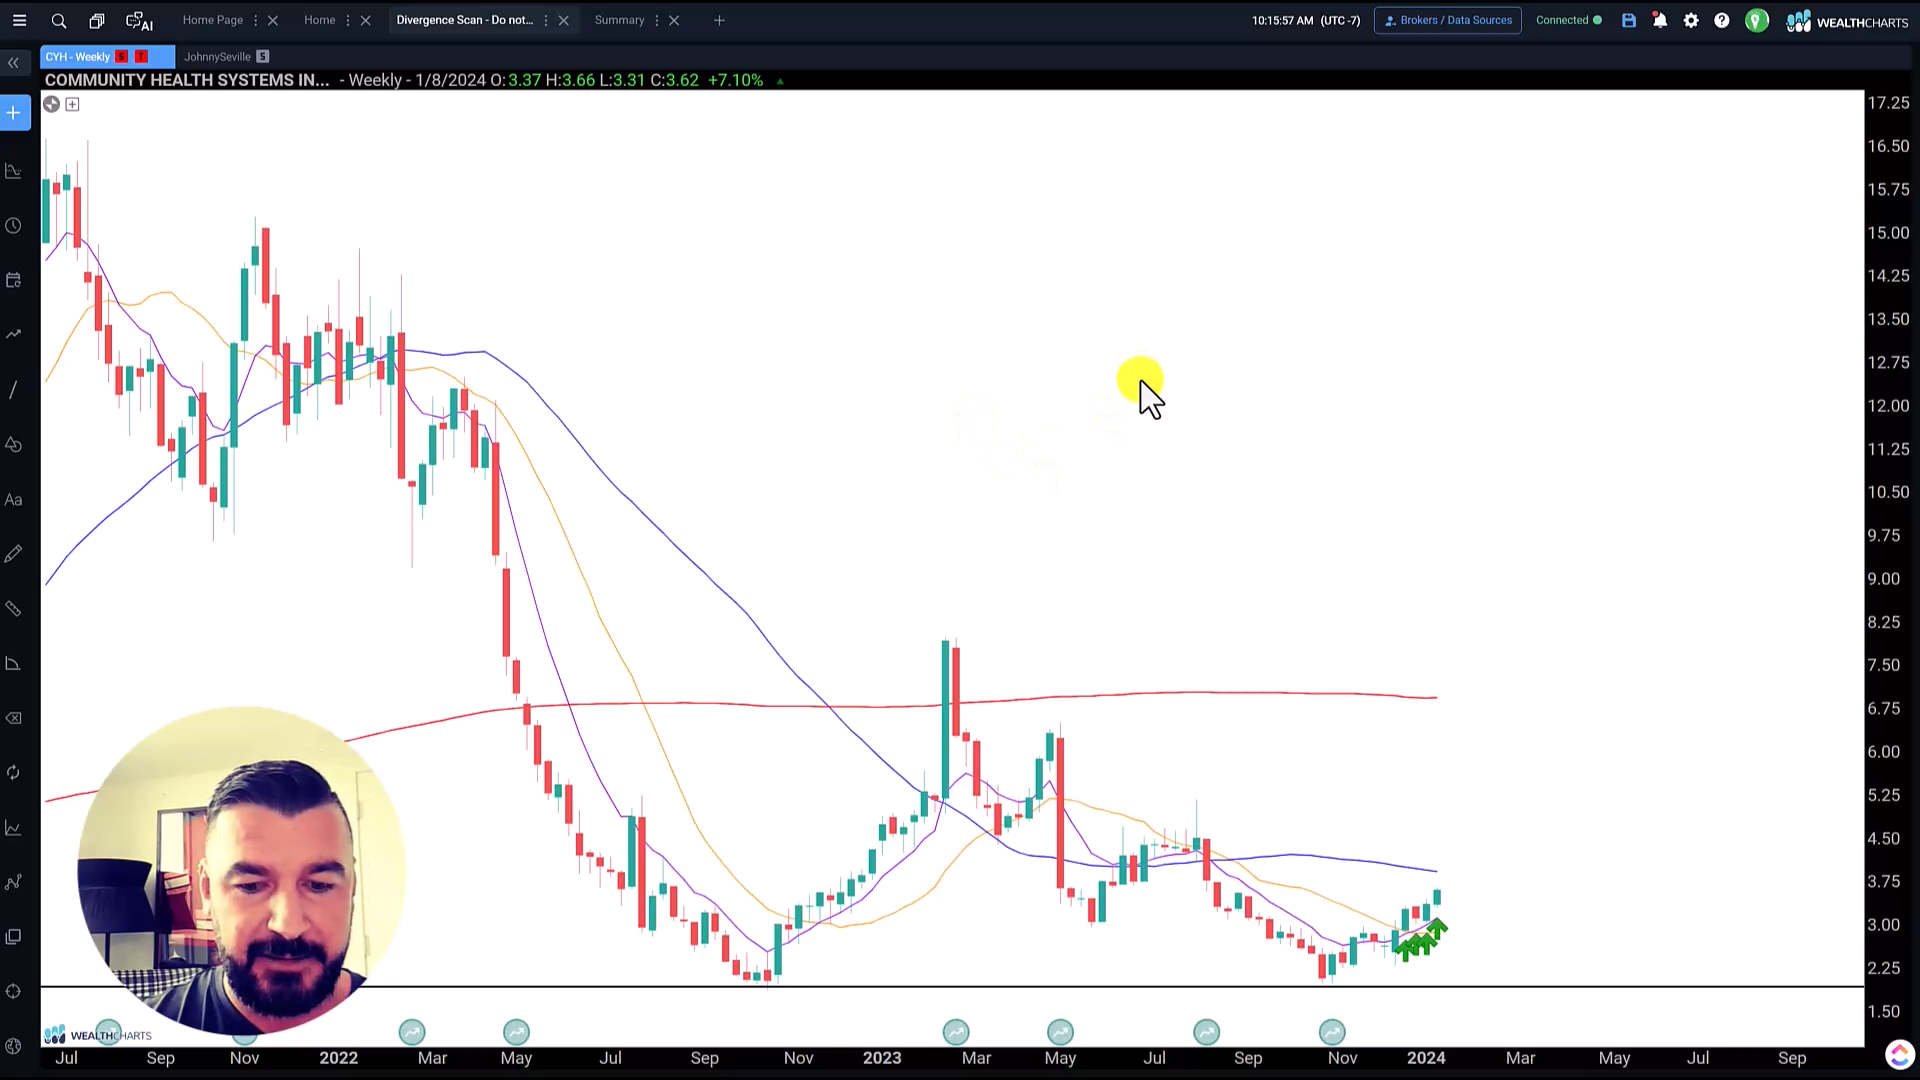Open Home tab options kebab menu
1920x1080 pixels.
click(348, 20)
